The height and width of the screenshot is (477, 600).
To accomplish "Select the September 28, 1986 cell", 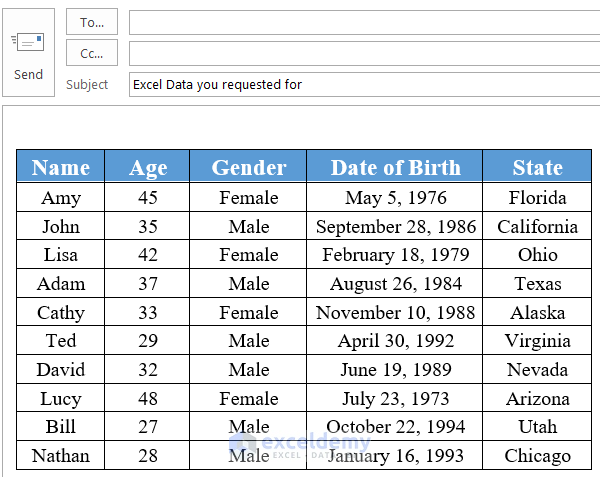I will click(395, 226).
